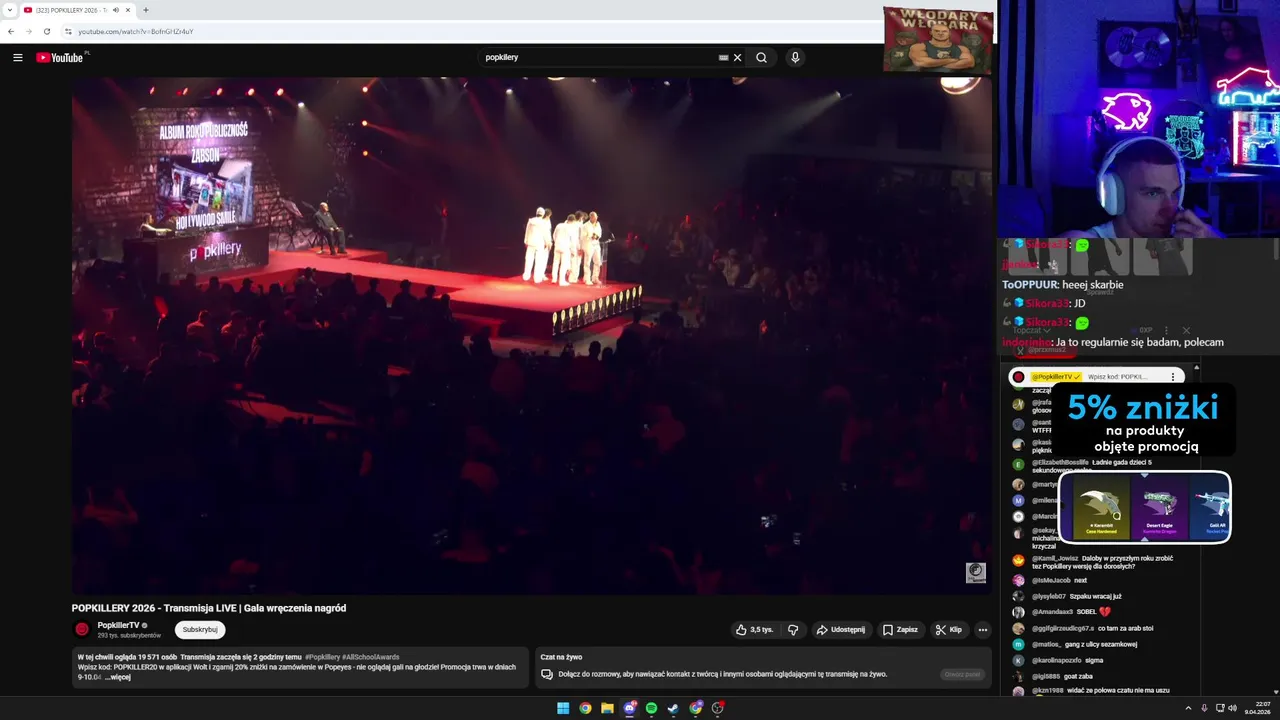Image resolution: width=1280 pixels, height=720 pixels.
Task: Click the ToOPPUUR 'heeej skarbie' stream chat line
Action: 1062,285
